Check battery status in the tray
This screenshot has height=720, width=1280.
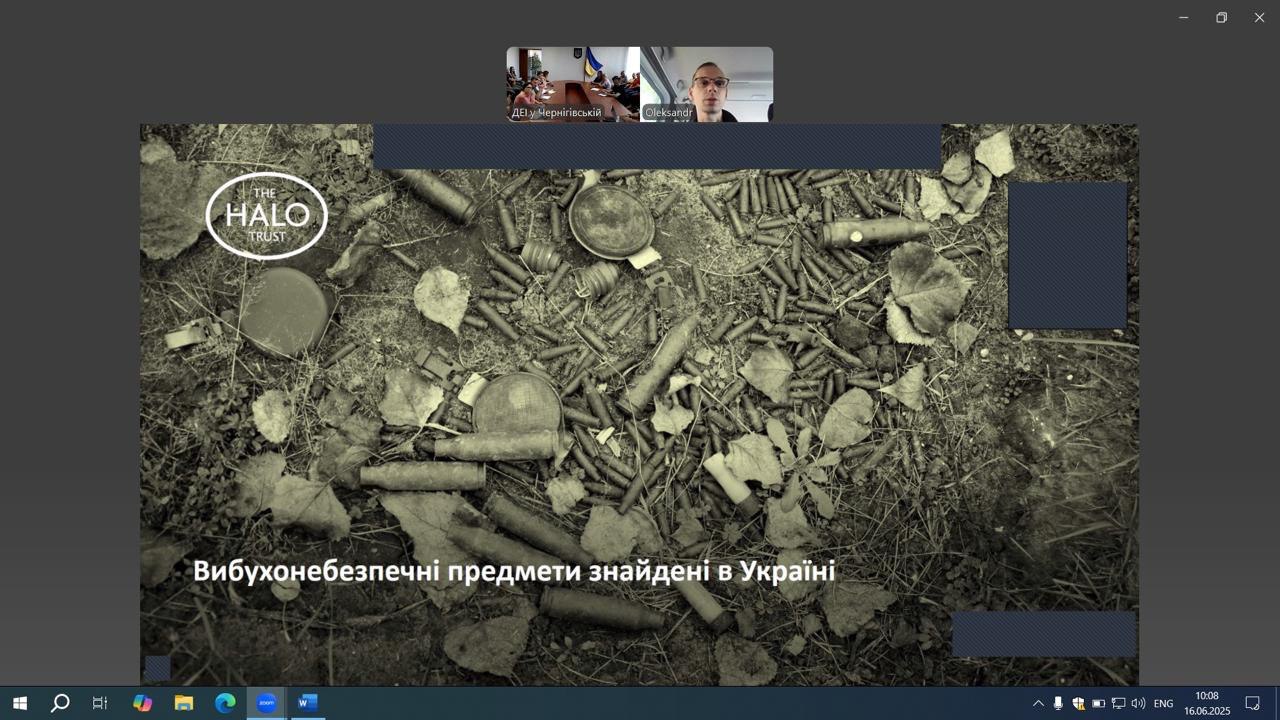pos(1098,703)
